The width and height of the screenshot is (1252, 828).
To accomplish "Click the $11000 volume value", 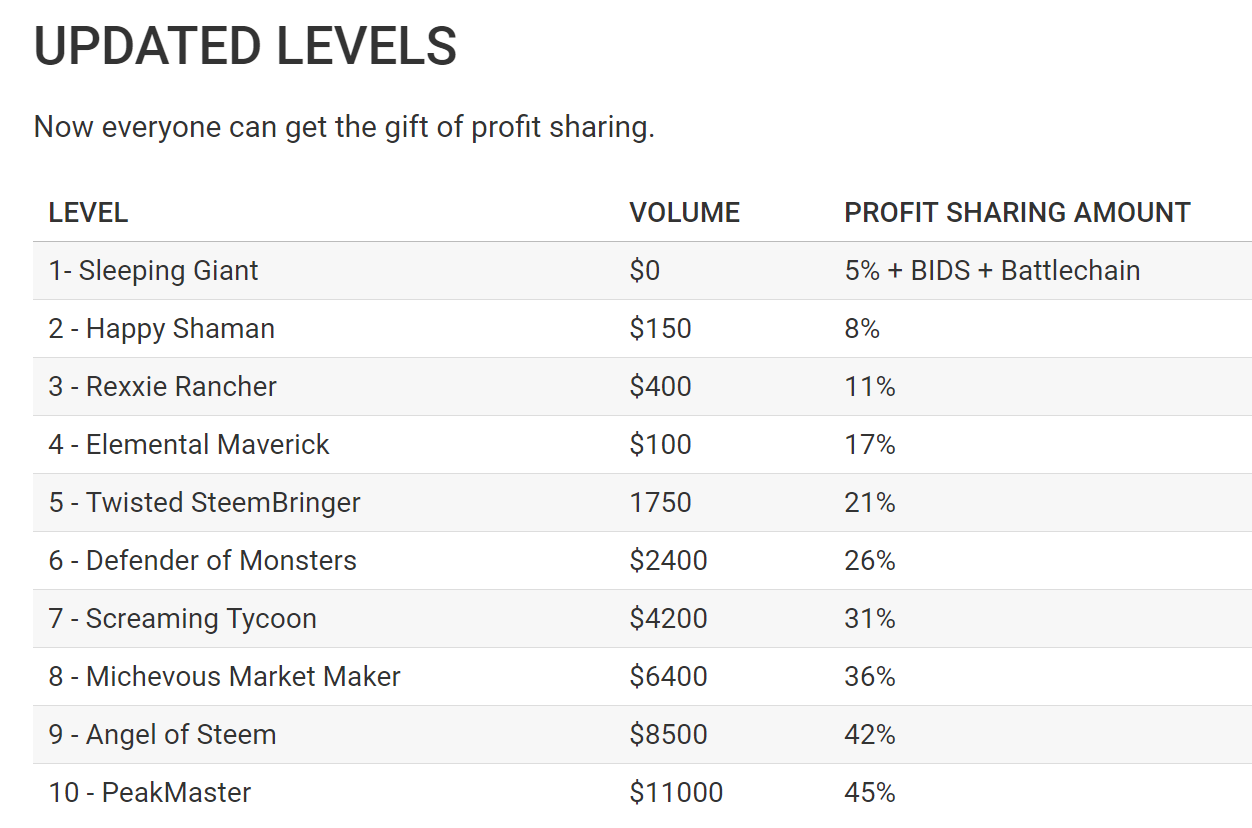I will coord(676,793).
